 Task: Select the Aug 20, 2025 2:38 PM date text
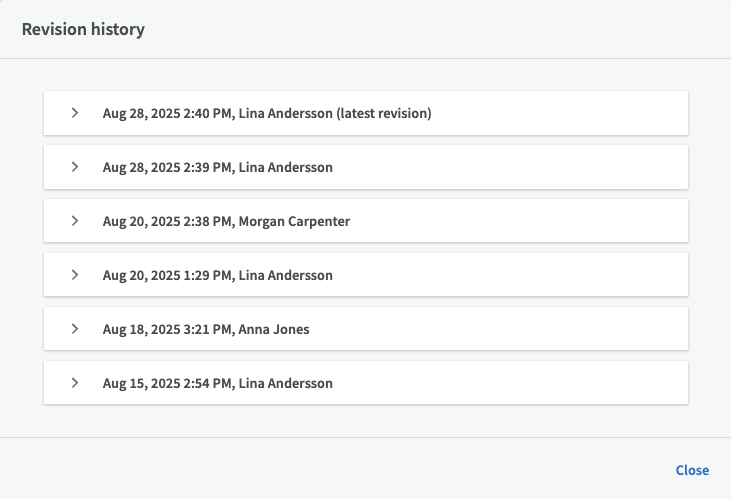[167, 221]
